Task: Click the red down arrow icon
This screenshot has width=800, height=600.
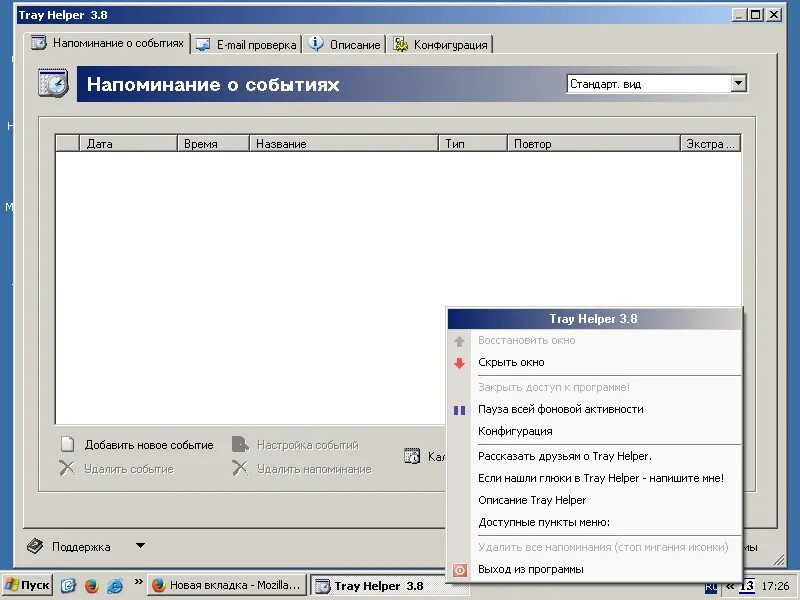Action: 459,363
